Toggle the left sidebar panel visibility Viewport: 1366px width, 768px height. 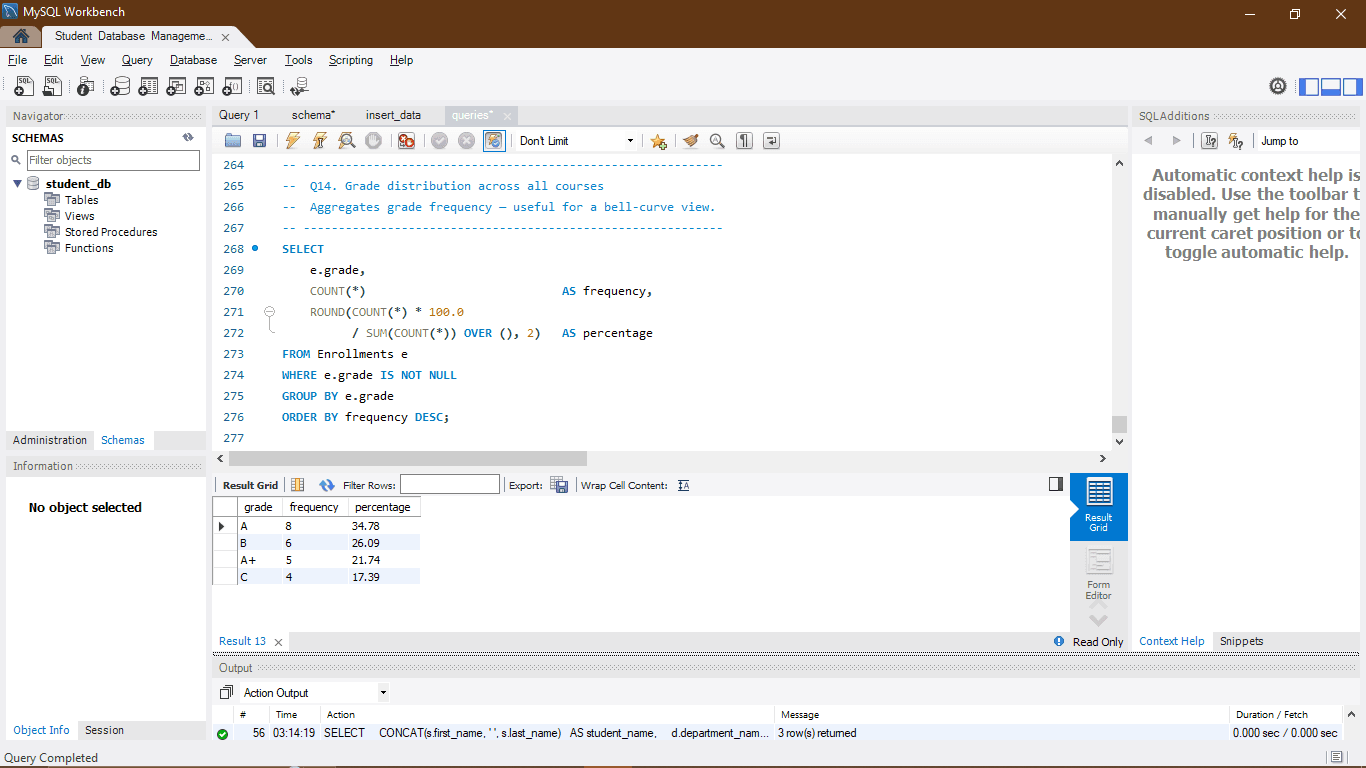click(x=1309, y=87)
